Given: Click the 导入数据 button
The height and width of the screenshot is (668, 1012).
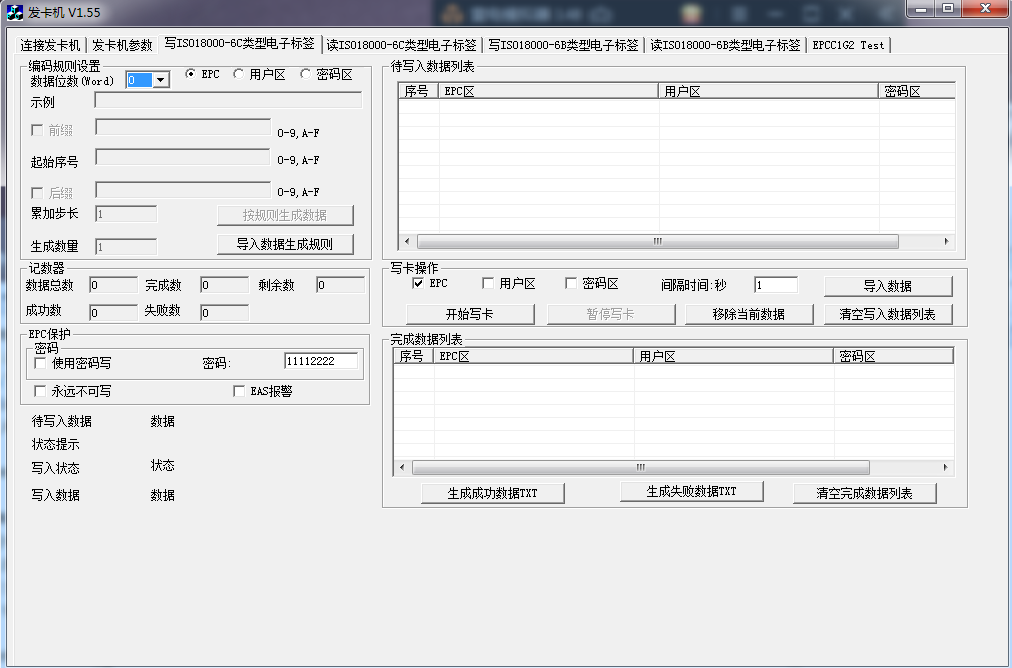Looking at the screenshot, I should point(888,286).
